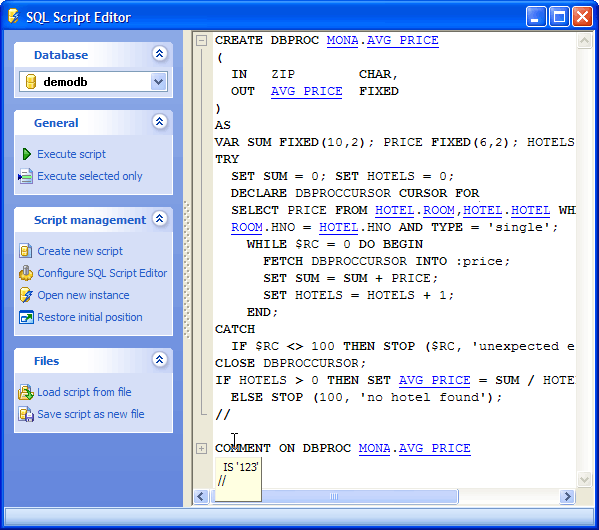Click the Execute script green arrow icon
This screenshot has height=530, width=599.
coord(26,154)
